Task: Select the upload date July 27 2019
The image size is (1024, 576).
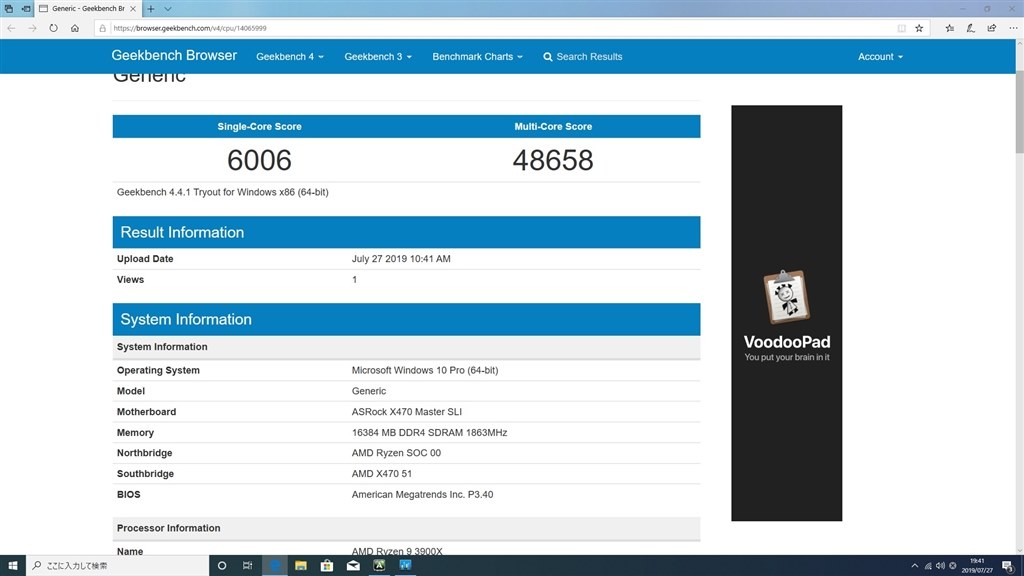Action: [x=401, y=259]
